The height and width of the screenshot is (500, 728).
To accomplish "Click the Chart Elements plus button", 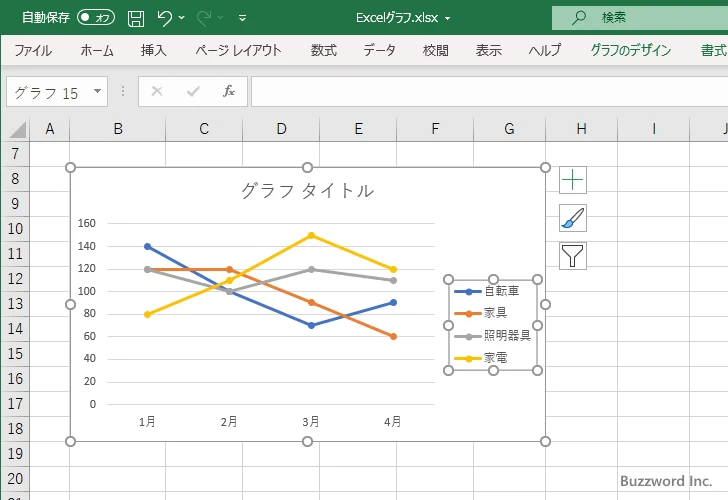I will tap(573, 180).
